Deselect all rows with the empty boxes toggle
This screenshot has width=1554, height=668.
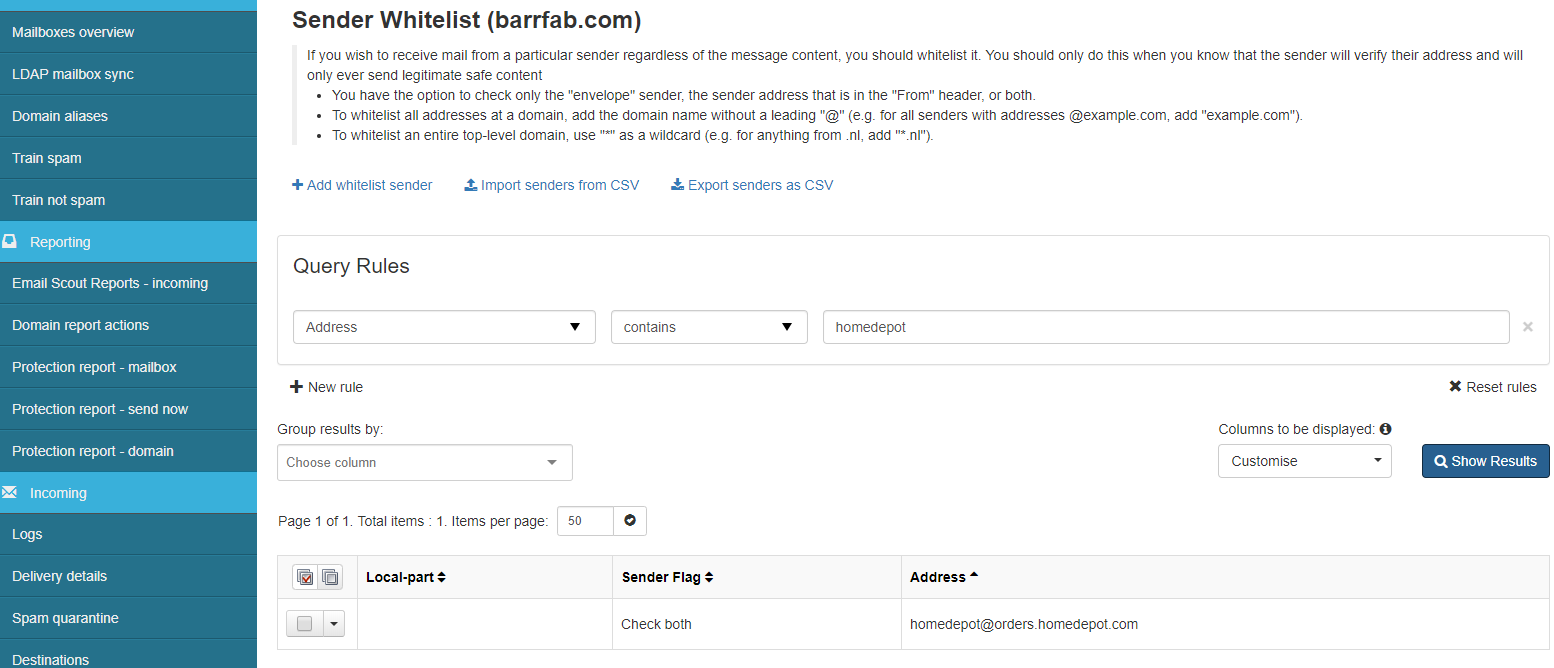coord(330,577)
